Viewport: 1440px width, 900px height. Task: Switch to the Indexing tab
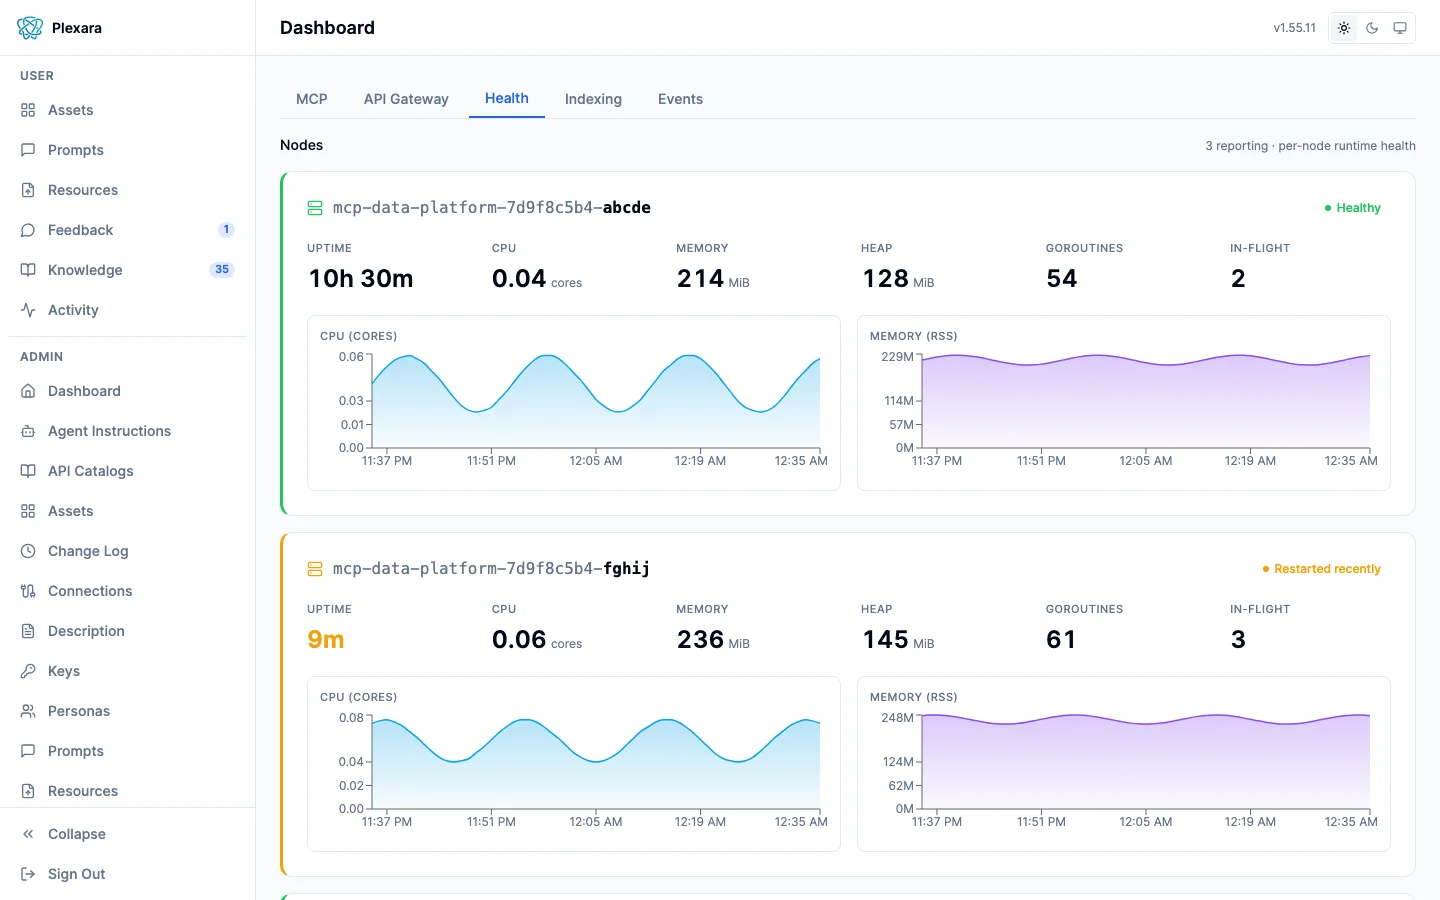593,99
